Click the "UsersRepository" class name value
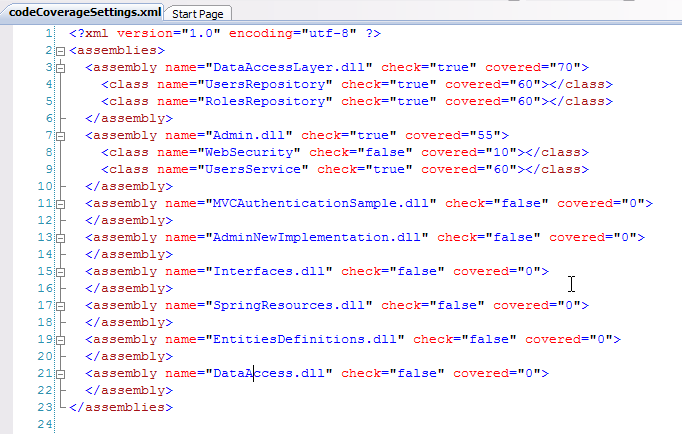 265,84
